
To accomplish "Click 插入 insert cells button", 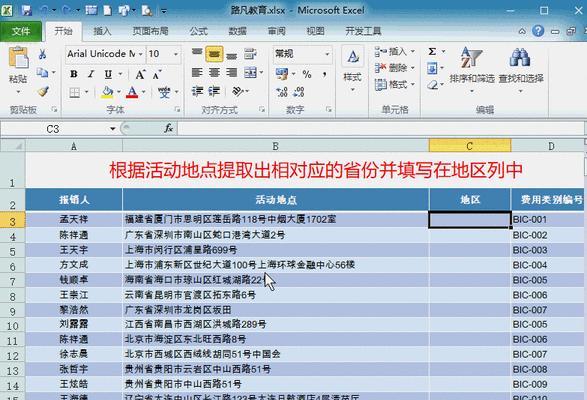I will coord(395,52).
